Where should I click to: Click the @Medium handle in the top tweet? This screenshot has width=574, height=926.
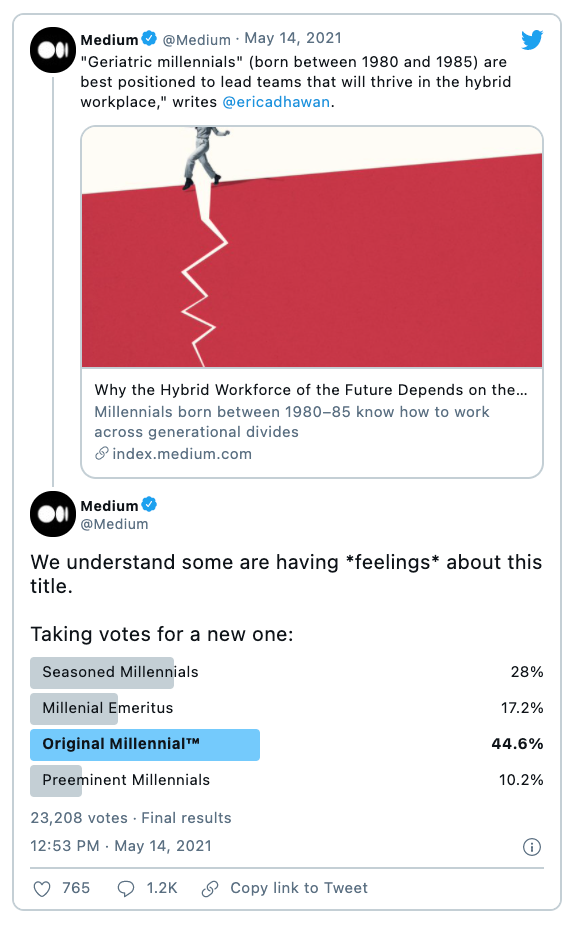[197, 40]
